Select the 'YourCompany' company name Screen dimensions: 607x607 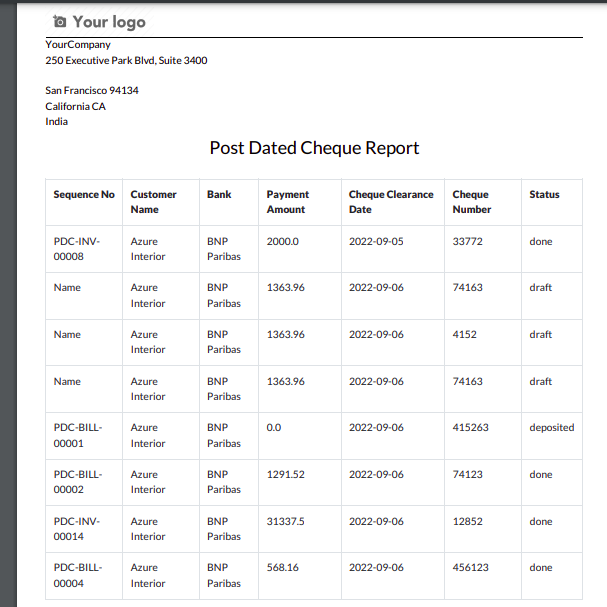click(78, 45)
